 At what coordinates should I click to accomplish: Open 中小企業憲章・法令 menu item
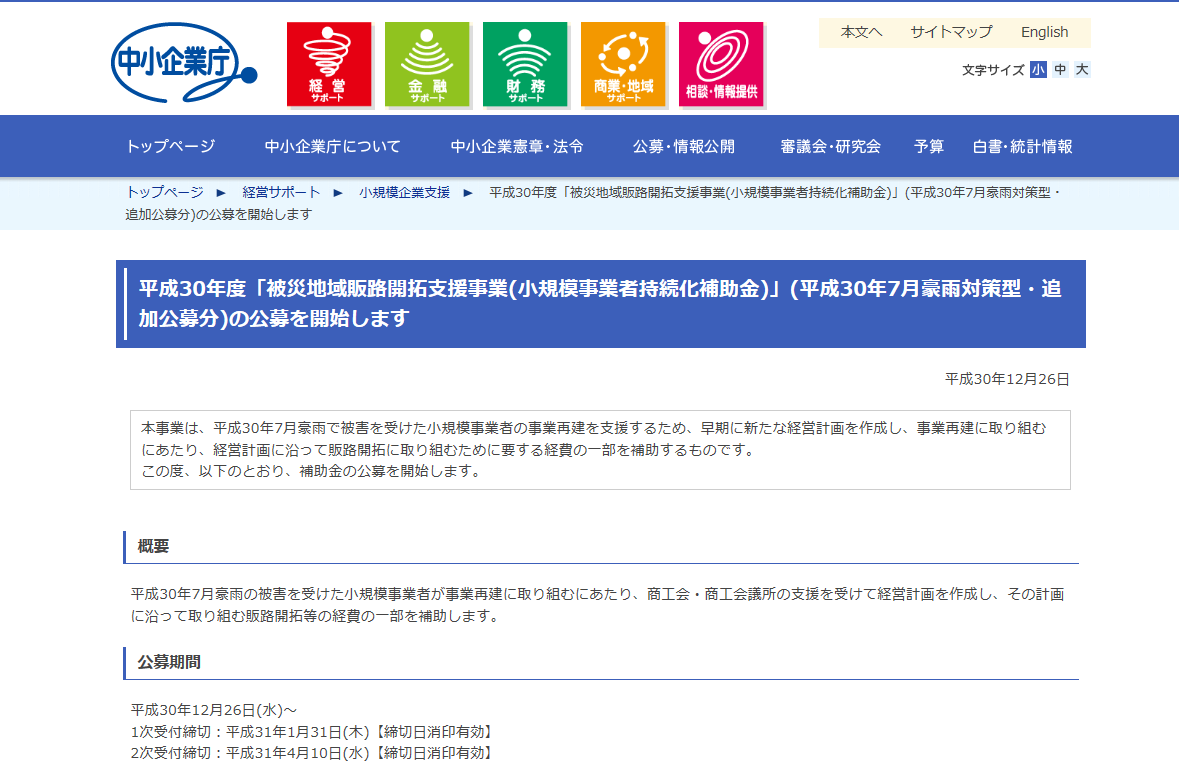(x=517, y=147)
